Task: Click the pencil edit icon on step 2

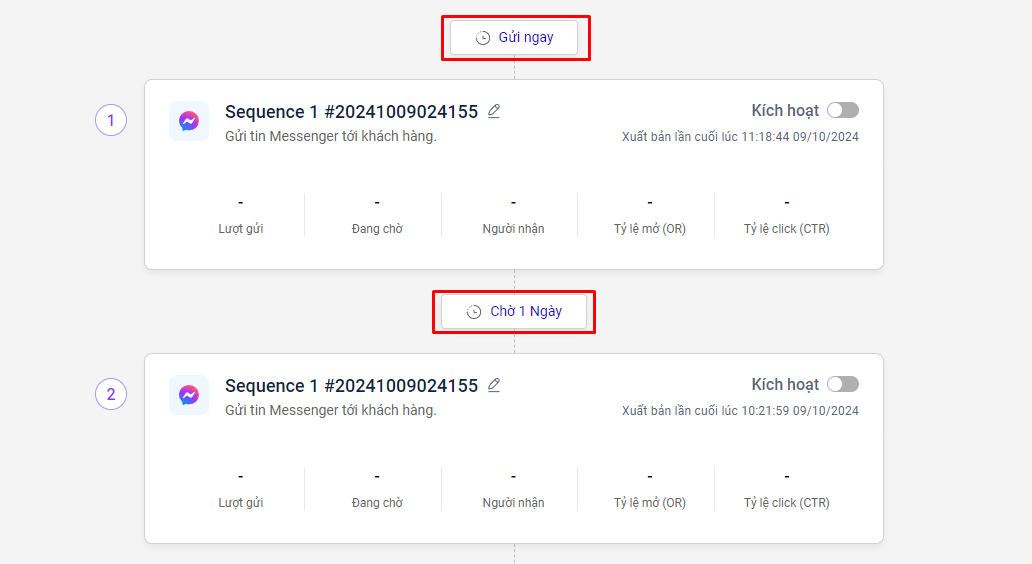Action: (x=494, y=385)
